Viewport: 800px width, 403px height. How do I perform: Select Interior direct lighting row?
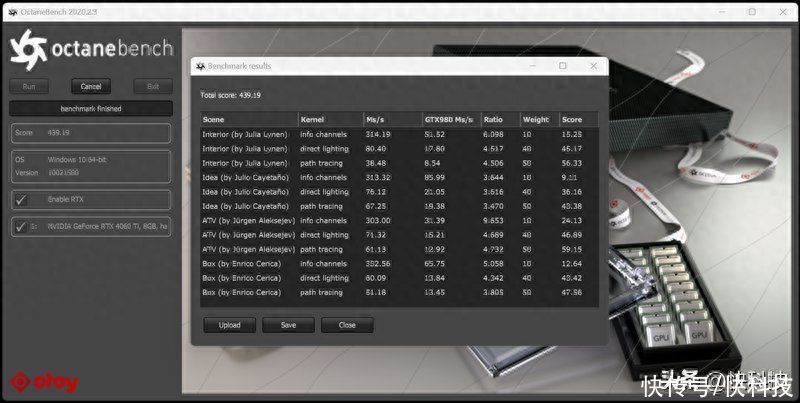pyautogui.click(x=399, y=149)
